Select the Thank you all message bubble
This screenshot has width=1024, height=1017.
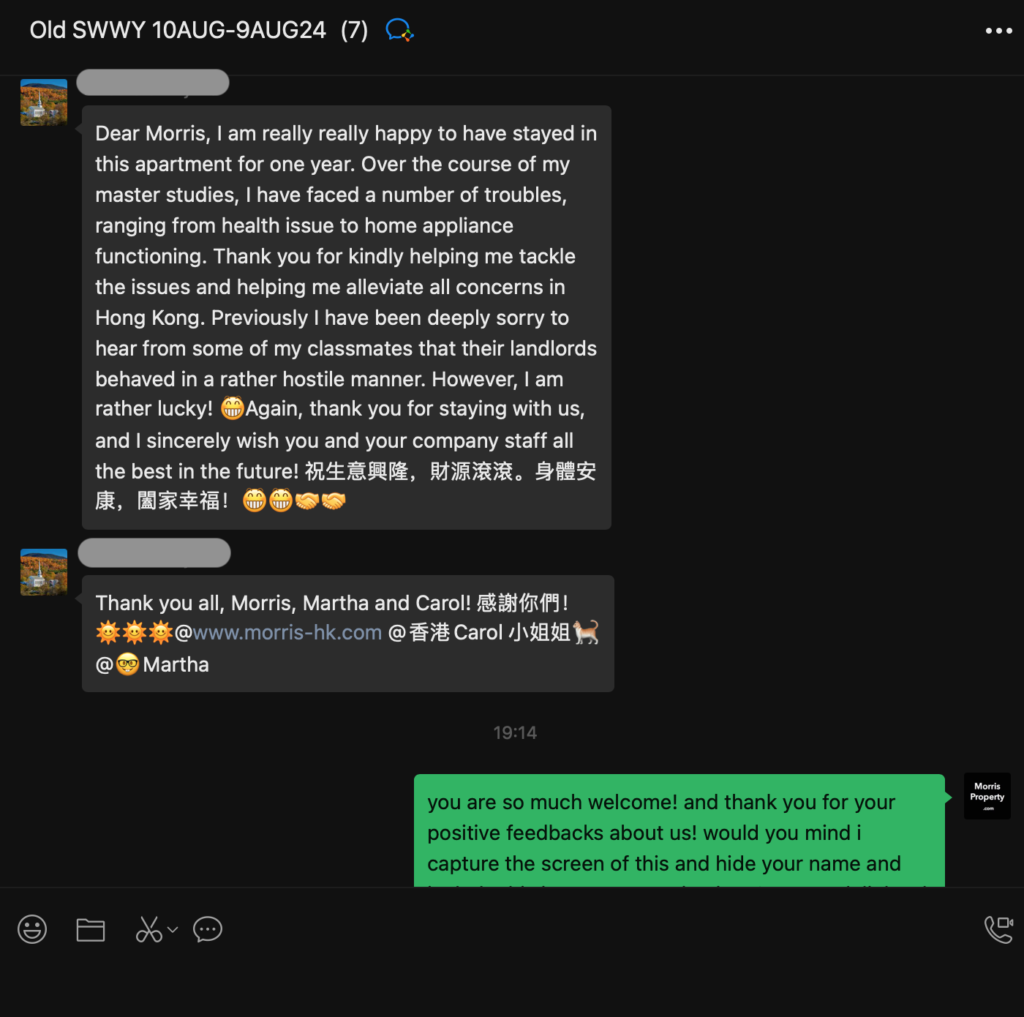coord(347,633)
